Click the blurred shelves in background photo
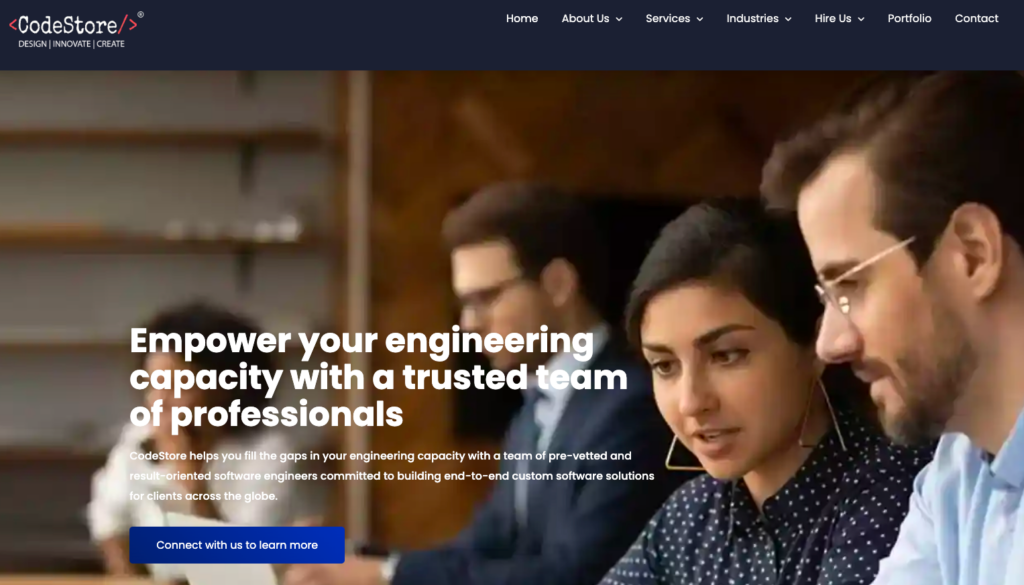This screenshot has height=585, width=1024. pos(163,196)
